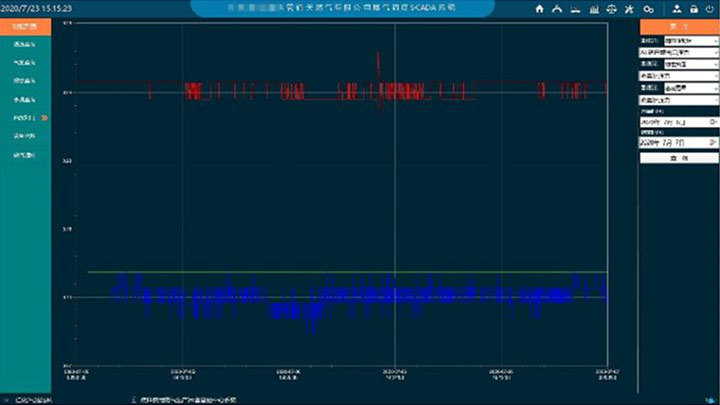
Task: Expand the first curve parameter dropdown
Action: 679,53
